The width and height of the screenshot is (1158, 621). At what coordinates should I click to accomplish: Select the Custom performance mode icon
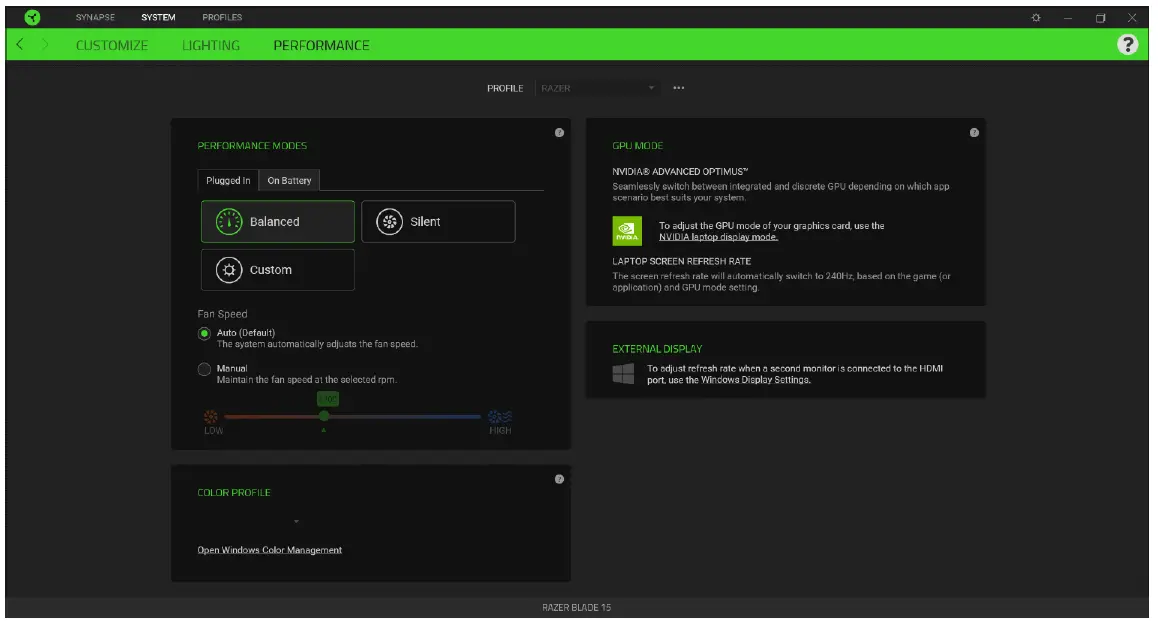pos(231,269)
